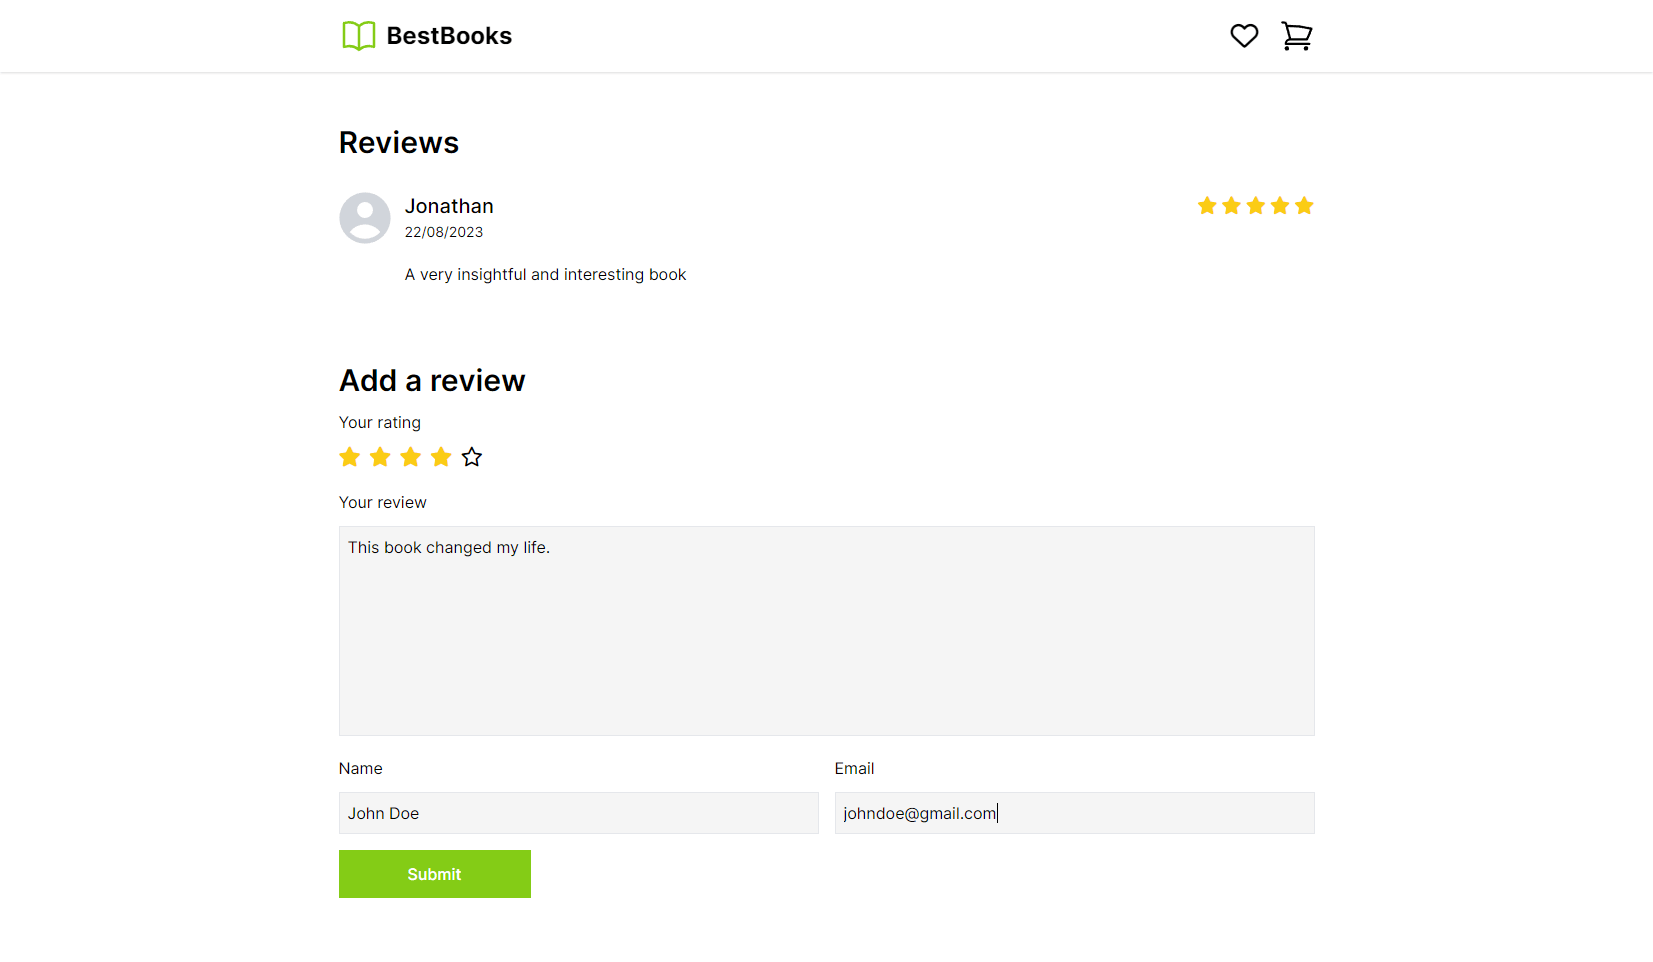Click the first star of Jonathan's rating
Image resolution: width=1653 pixels, height=962 pixels.
(1207, 206)
